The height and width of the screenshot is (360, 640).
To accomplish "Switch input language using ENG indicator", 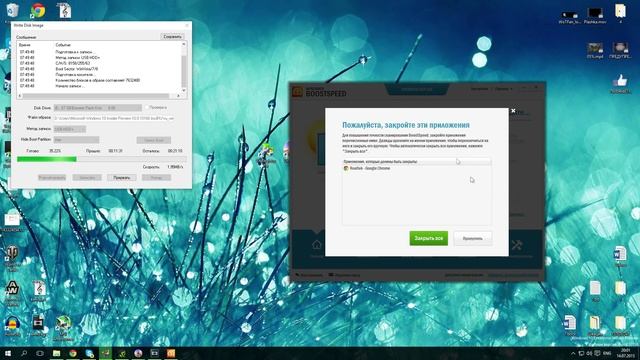I will [607, 353].
